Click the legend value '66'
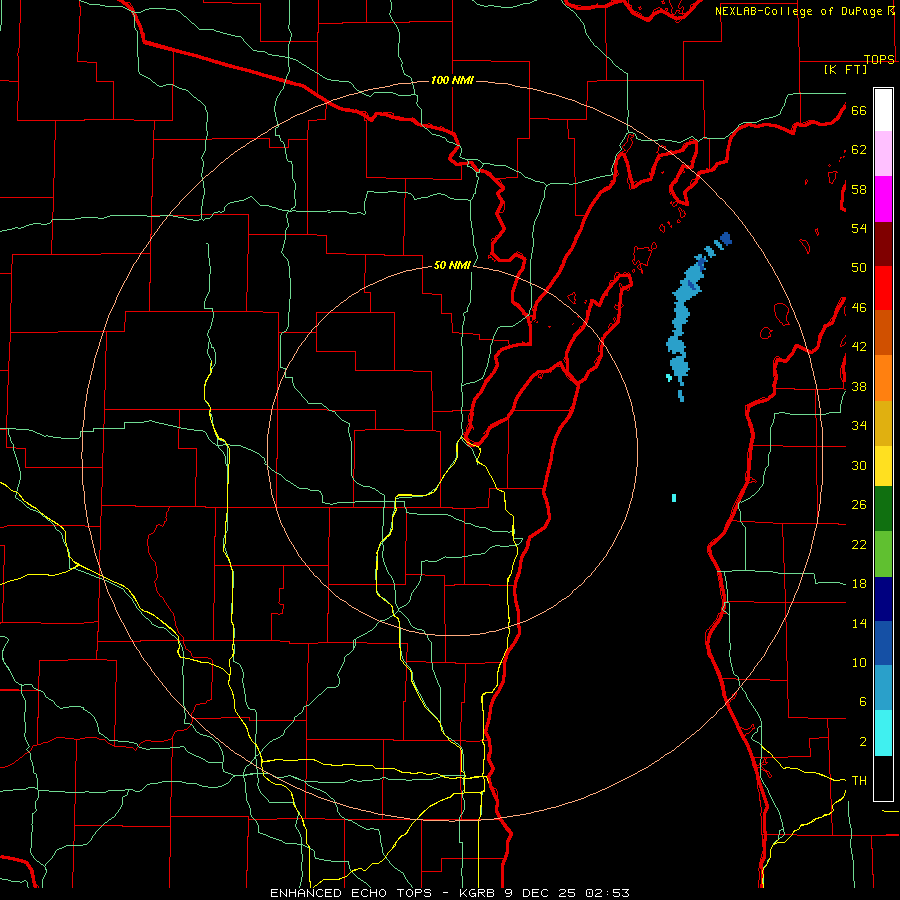900x900 pixels. pyautogui.click(x=859, y=110)
